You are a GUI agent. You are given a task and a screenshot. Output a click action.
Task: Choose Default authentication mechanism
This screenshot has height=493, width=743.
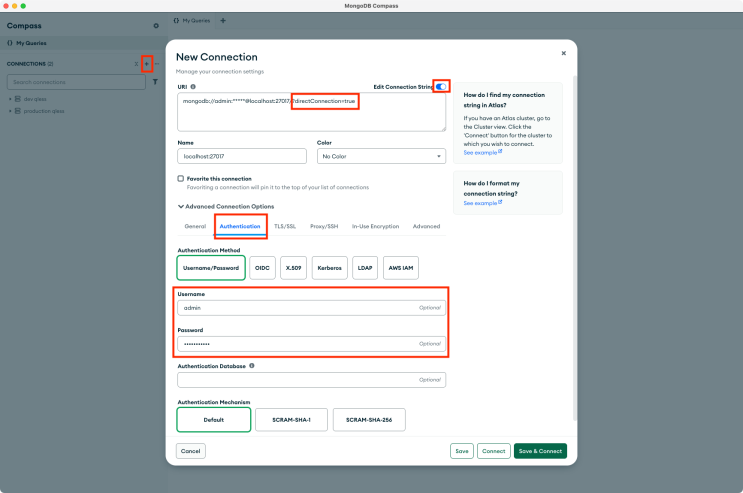click(214, 420)
